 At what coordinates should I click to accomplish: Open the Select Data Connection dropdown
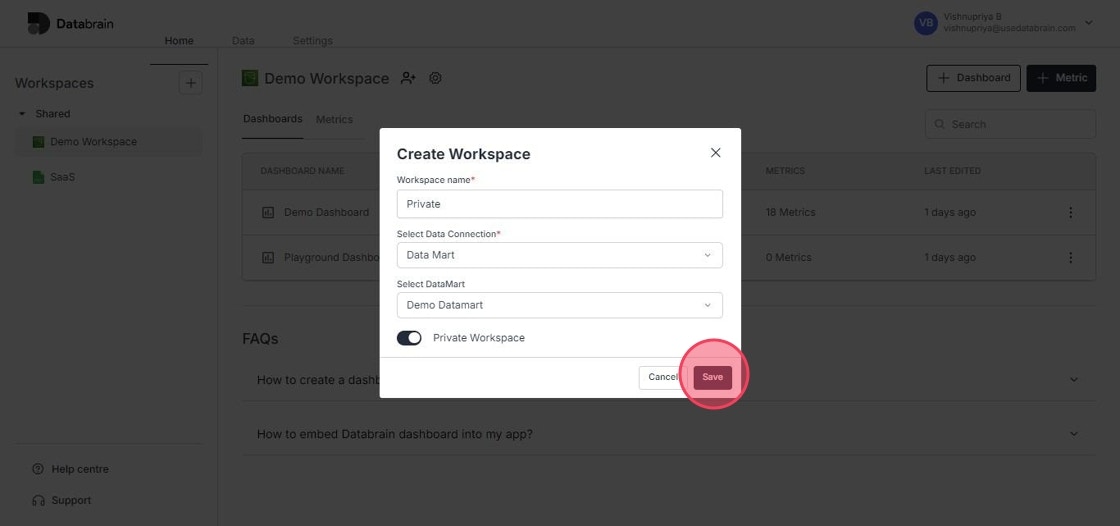tap(559, 255)
